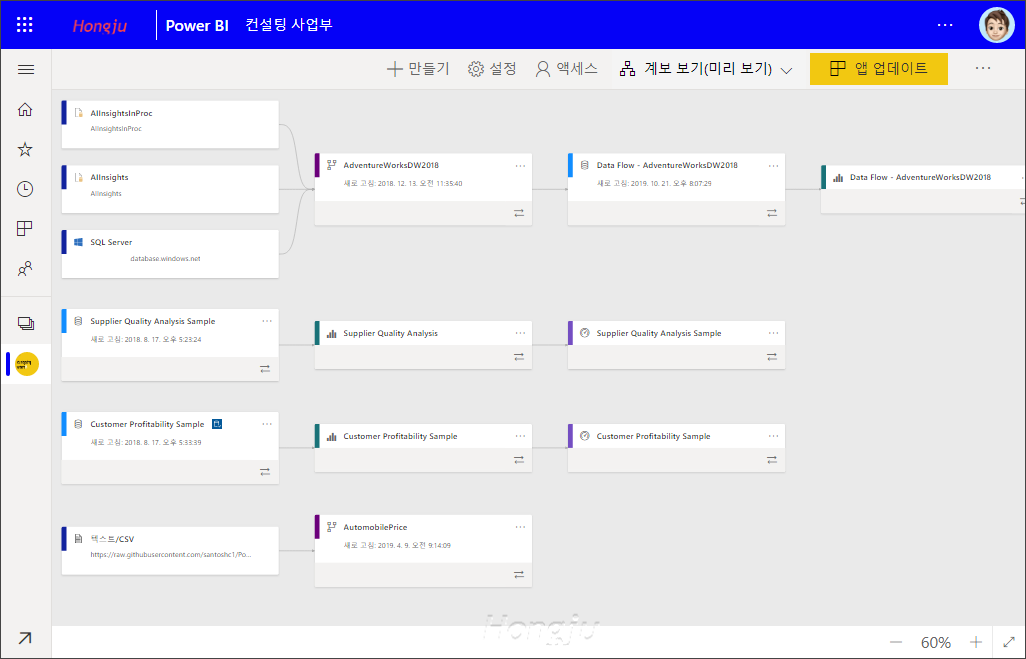Show lineage arrows on AdventureWorksDW2018 dataflow card
Screen dimensions: 1026x659
[519, 213]
